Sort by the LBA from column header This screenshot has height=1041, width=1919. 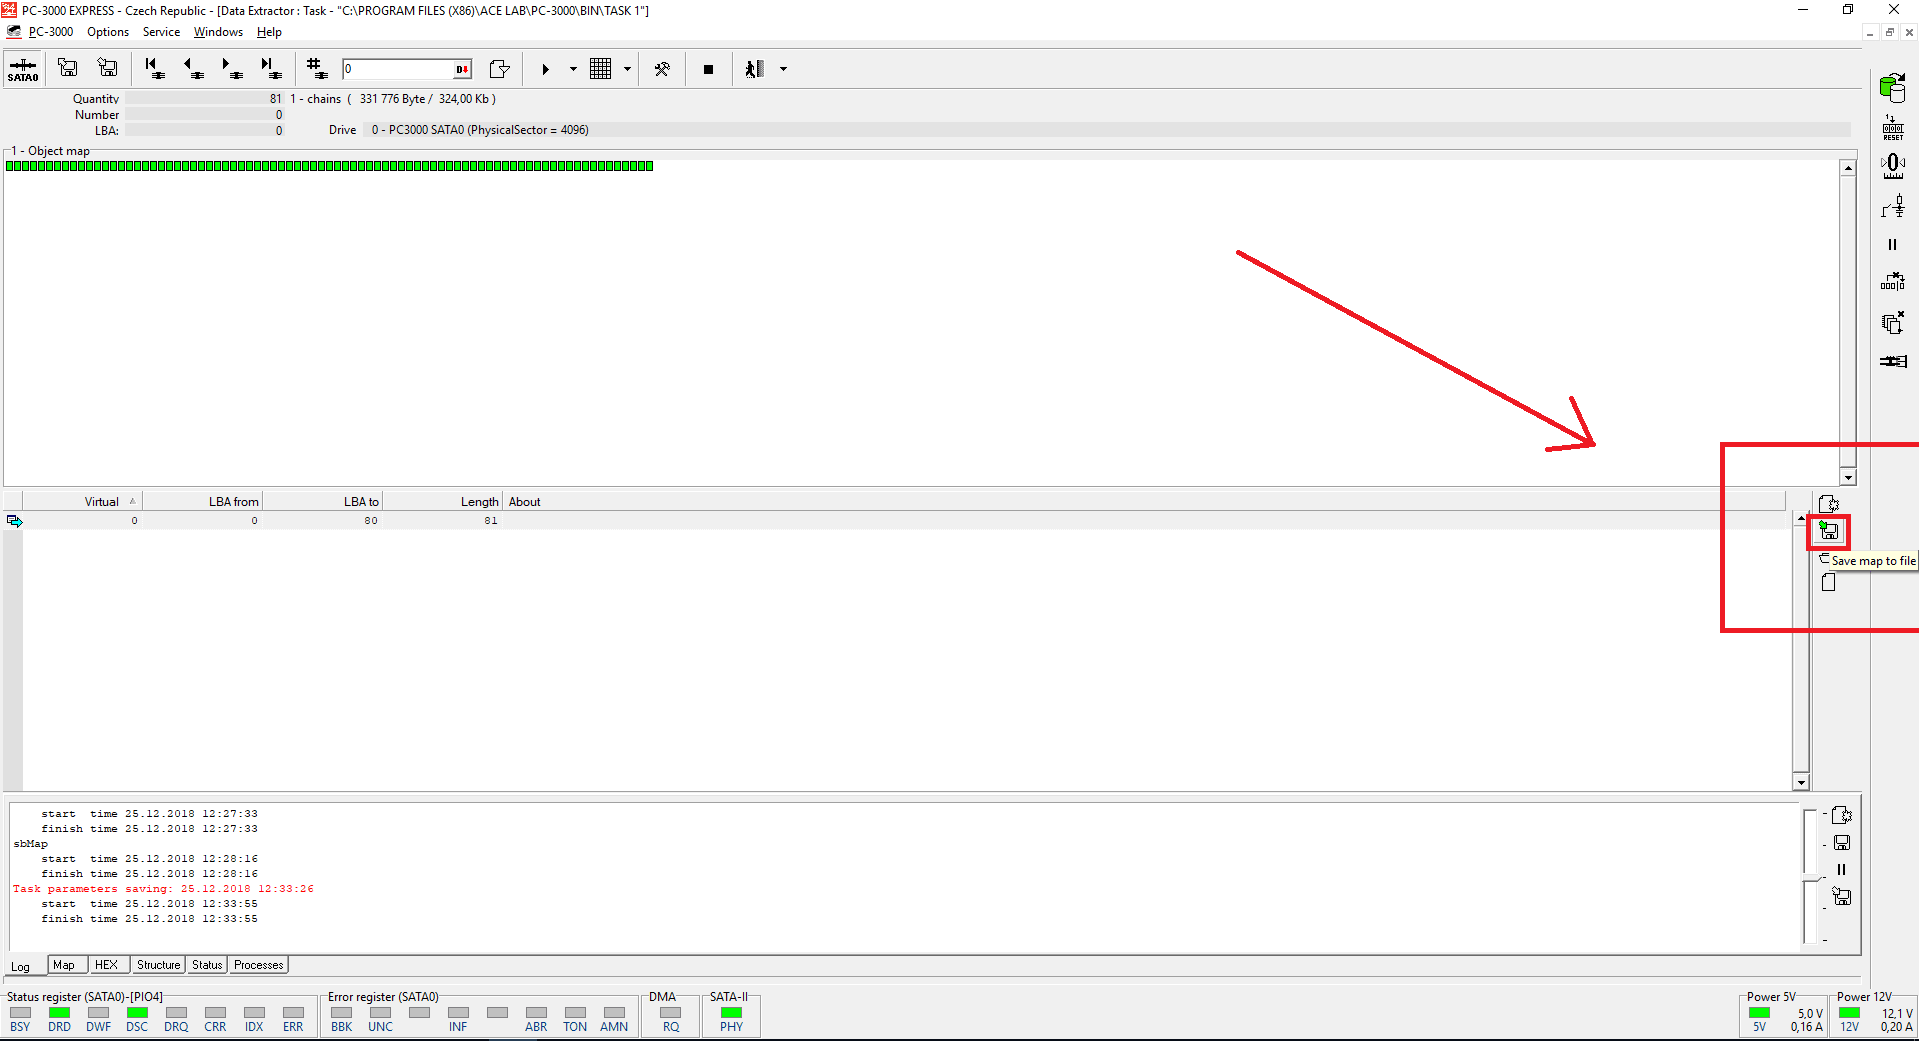(x=202, y=502)
